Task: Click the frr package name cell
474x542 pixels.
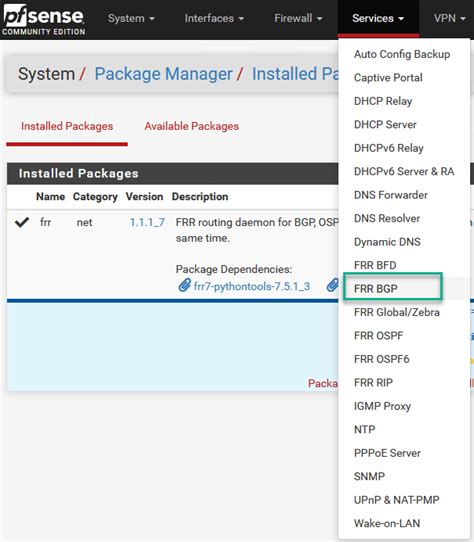Action: pos(45,222)
